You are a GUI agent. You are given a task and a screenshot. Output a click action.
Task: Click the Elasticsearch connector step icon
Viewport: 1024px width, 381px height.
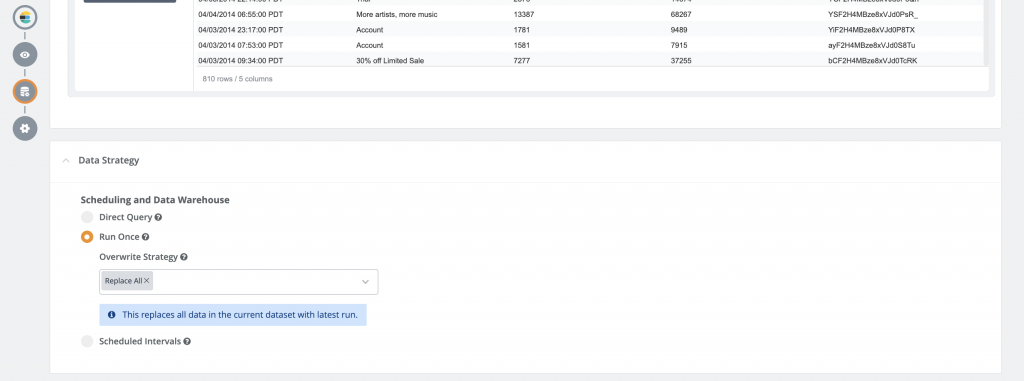(x=25, y=18)
